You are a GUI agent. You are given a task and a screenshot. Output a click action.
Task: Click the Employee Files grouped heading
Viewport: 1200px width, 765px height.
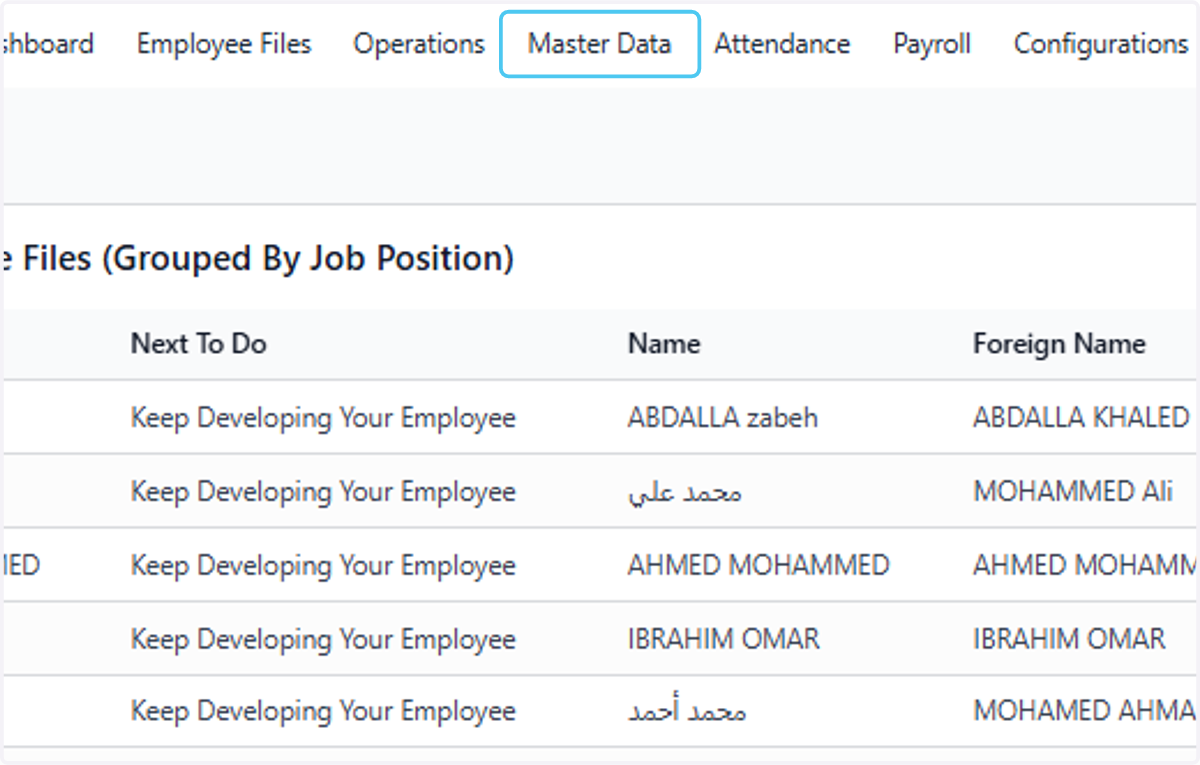[x=257, y=259]
